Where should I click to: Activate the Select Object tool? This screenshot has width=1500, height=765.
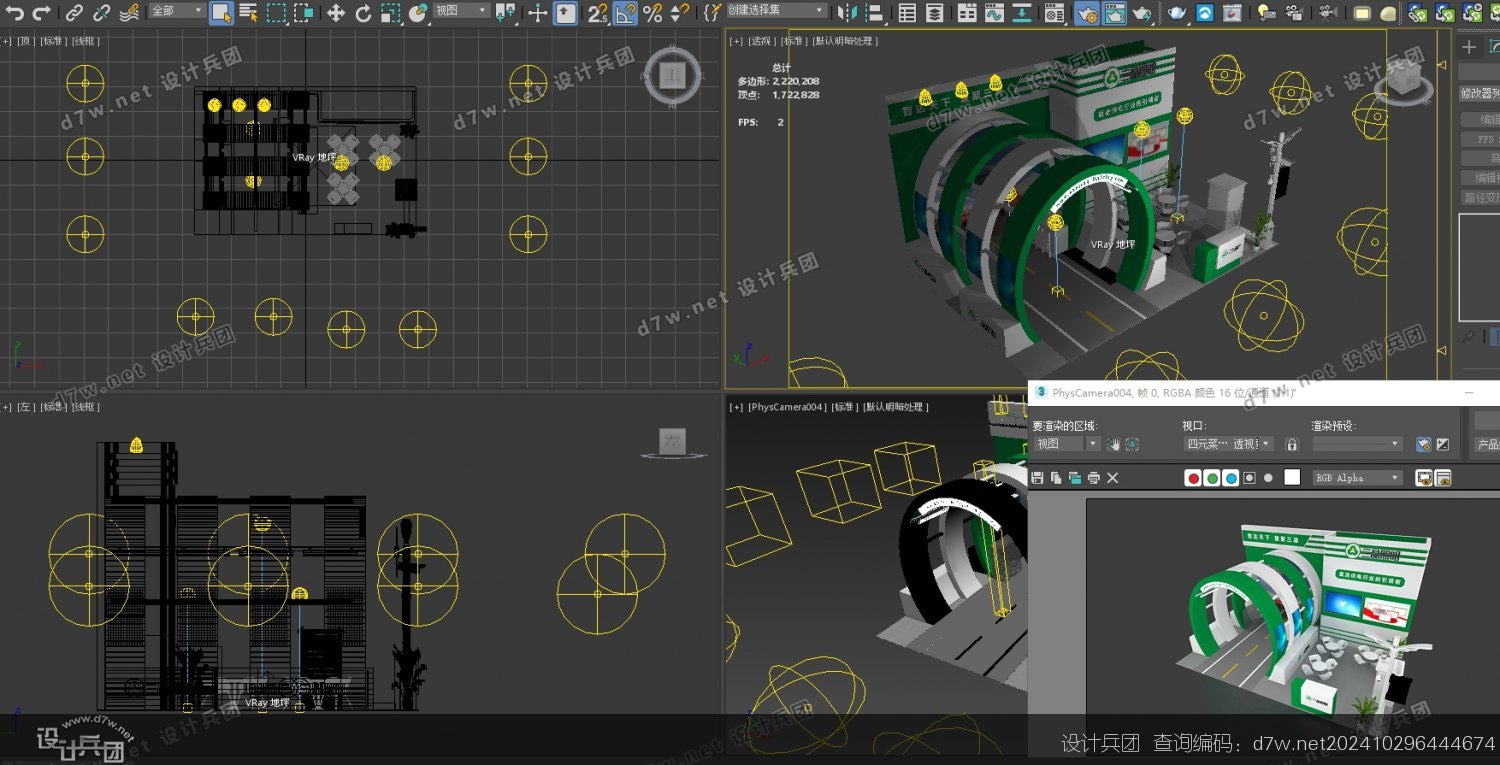221,13
